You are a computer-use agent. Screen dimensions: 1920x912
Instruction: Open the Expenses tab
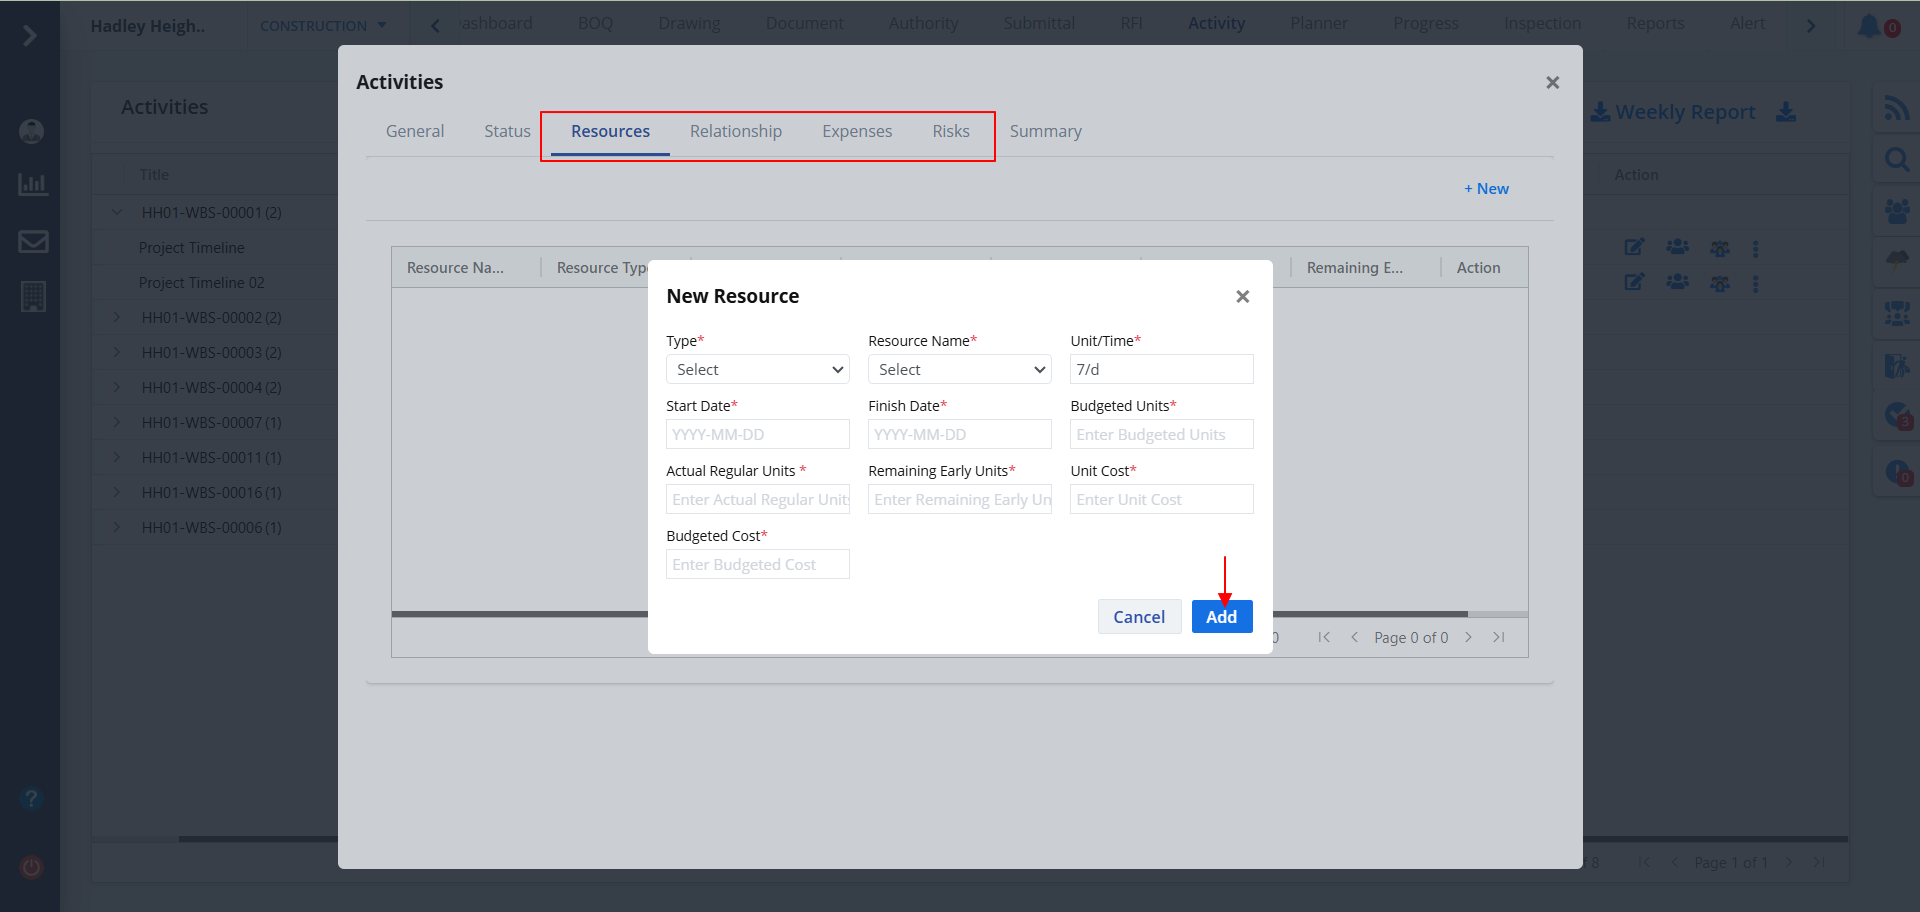click(x=856, y=131)
